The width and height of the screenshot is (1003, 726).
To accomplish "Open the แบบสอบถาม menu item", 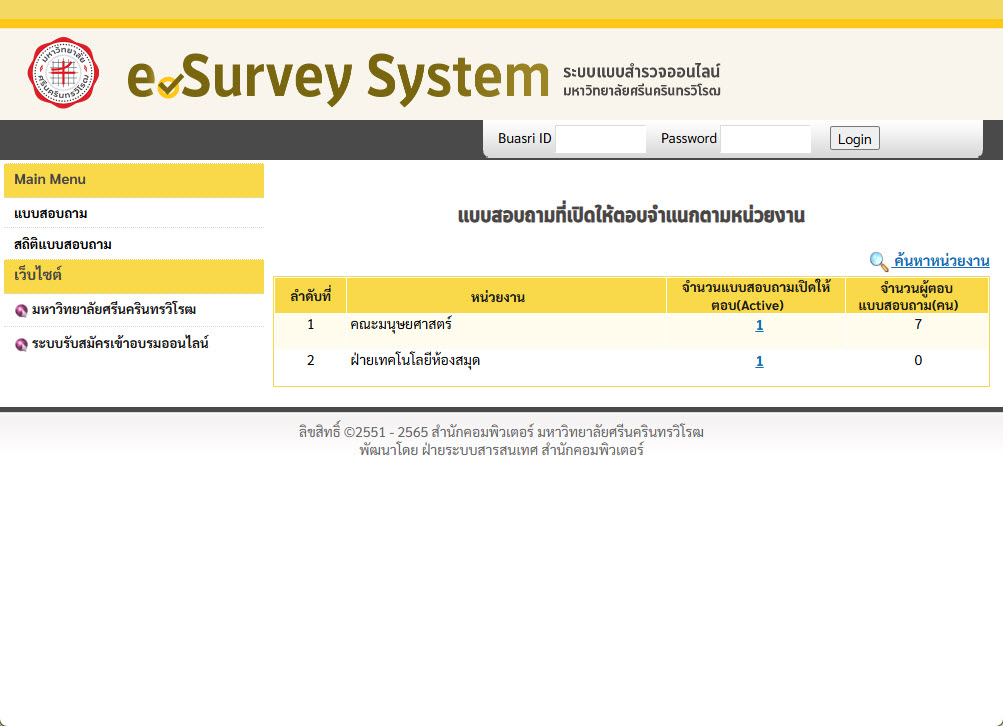I will click(x=51, y=214).
